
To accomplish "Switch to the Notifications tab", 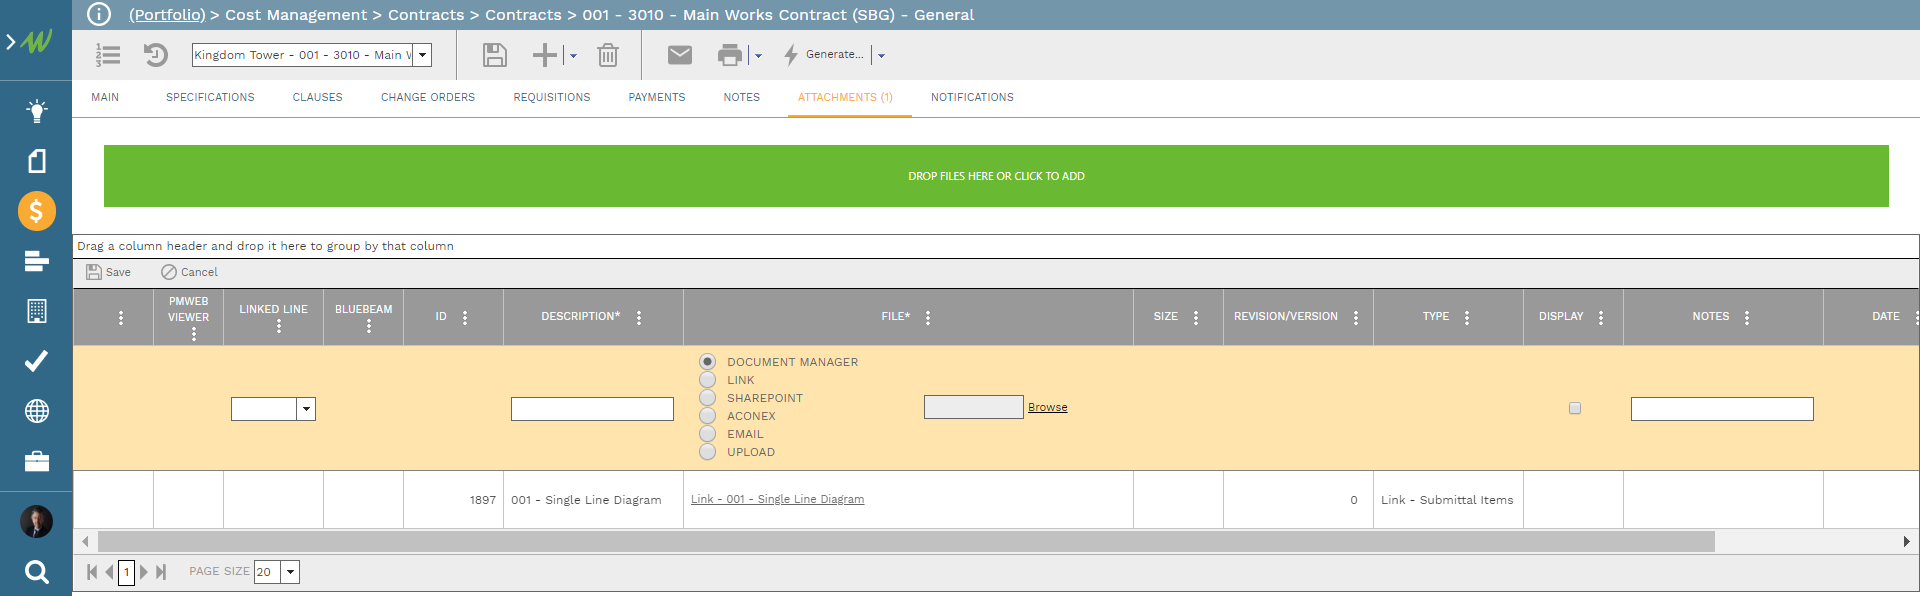I will pos(972,97).
